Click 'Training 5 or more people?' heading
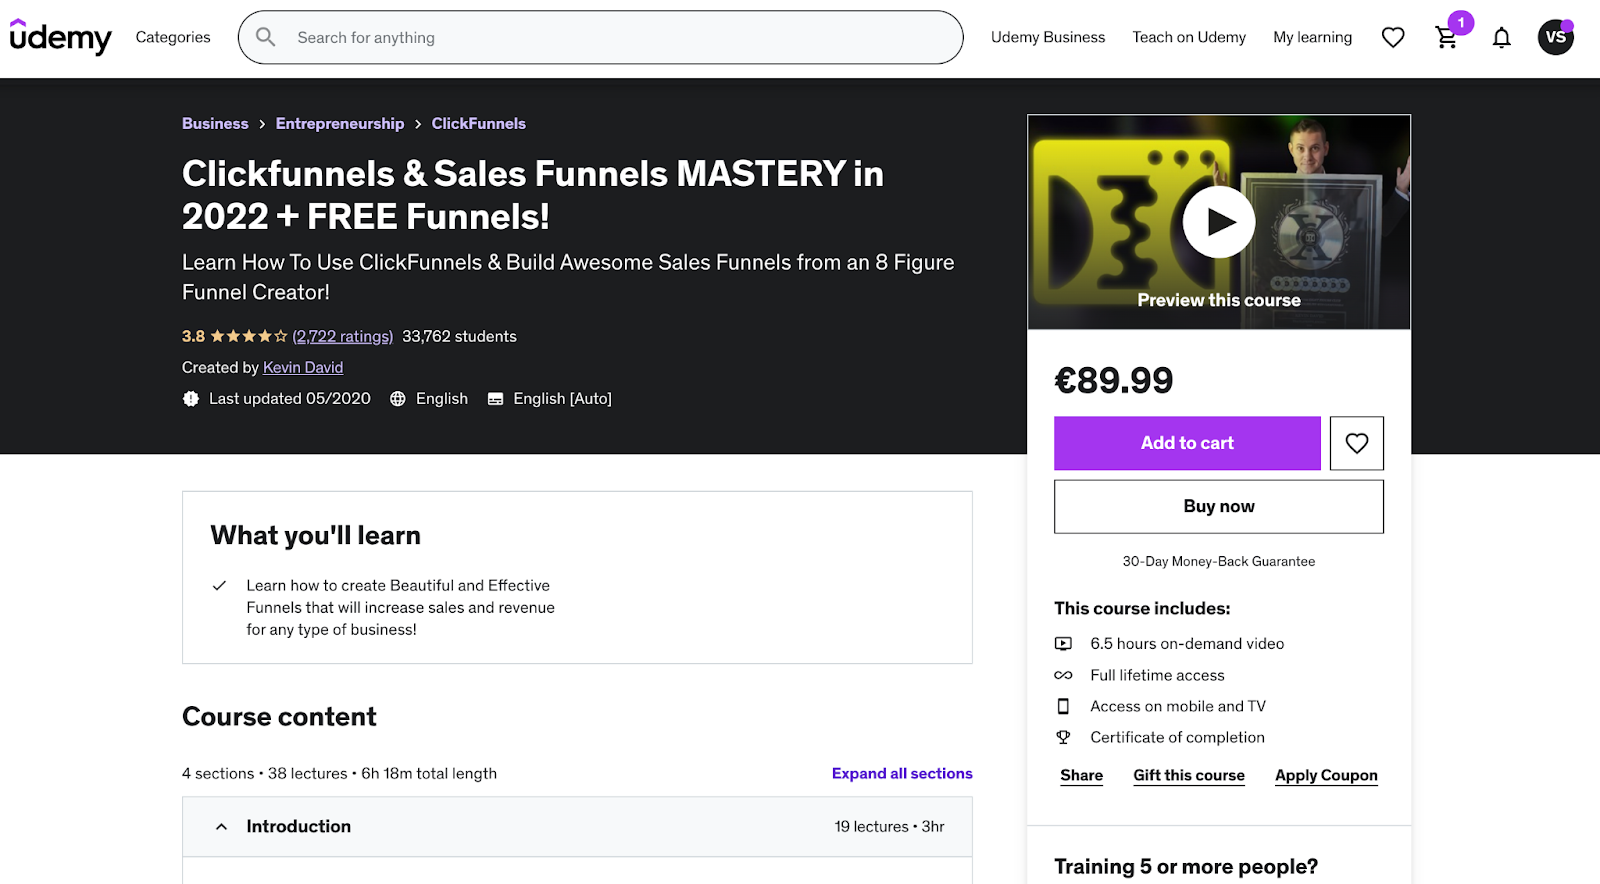The width and height of the screenshot is (1600, 884). [x=1186, y=866]
